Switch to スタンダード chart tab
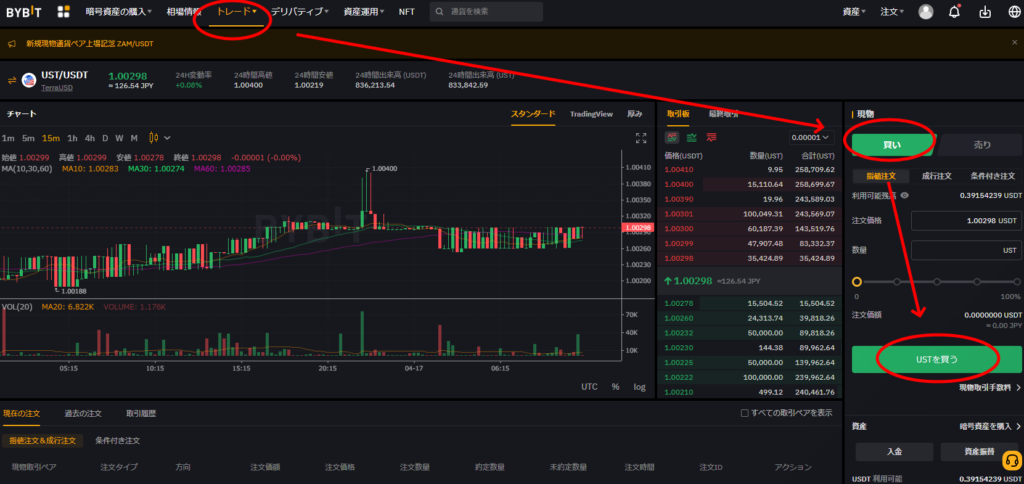1024x484 pixels. click(533, 114)
